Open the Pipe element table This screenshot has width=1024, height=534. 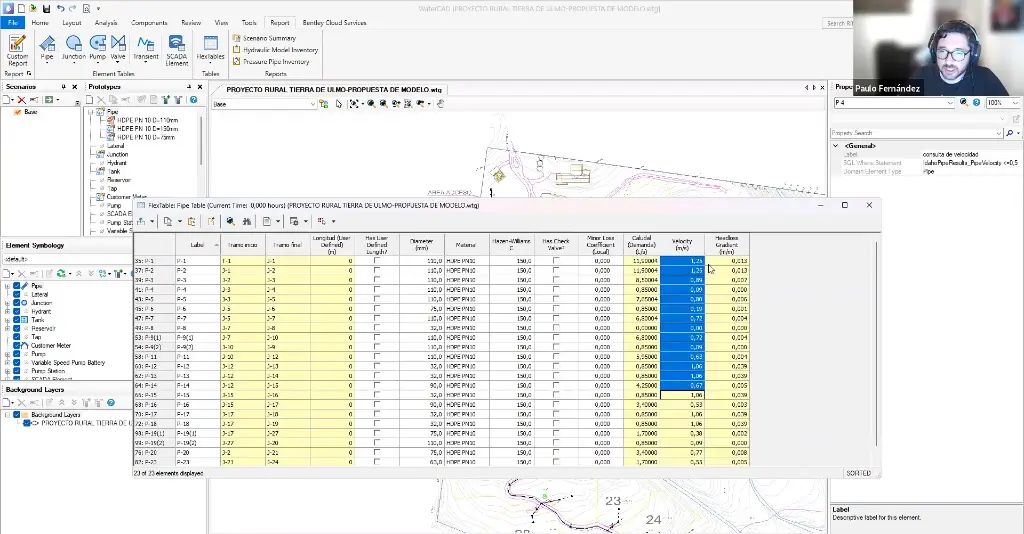click(47, 49)
